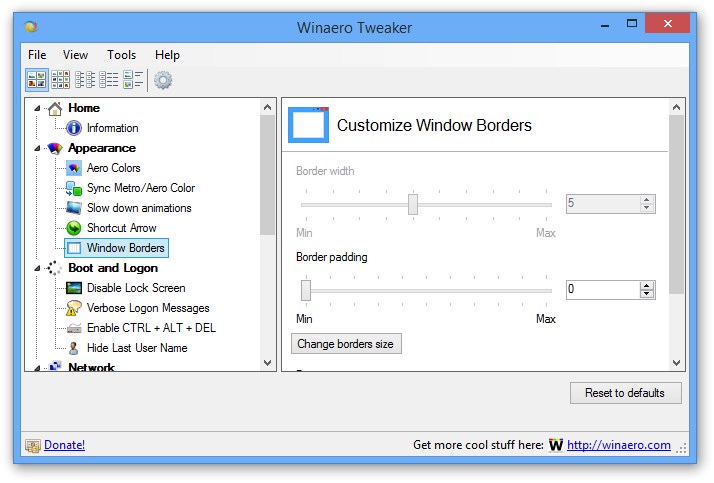Open the Donate! link
The width and height of the screenshot is (714, 483).
(x=64, y=445)
